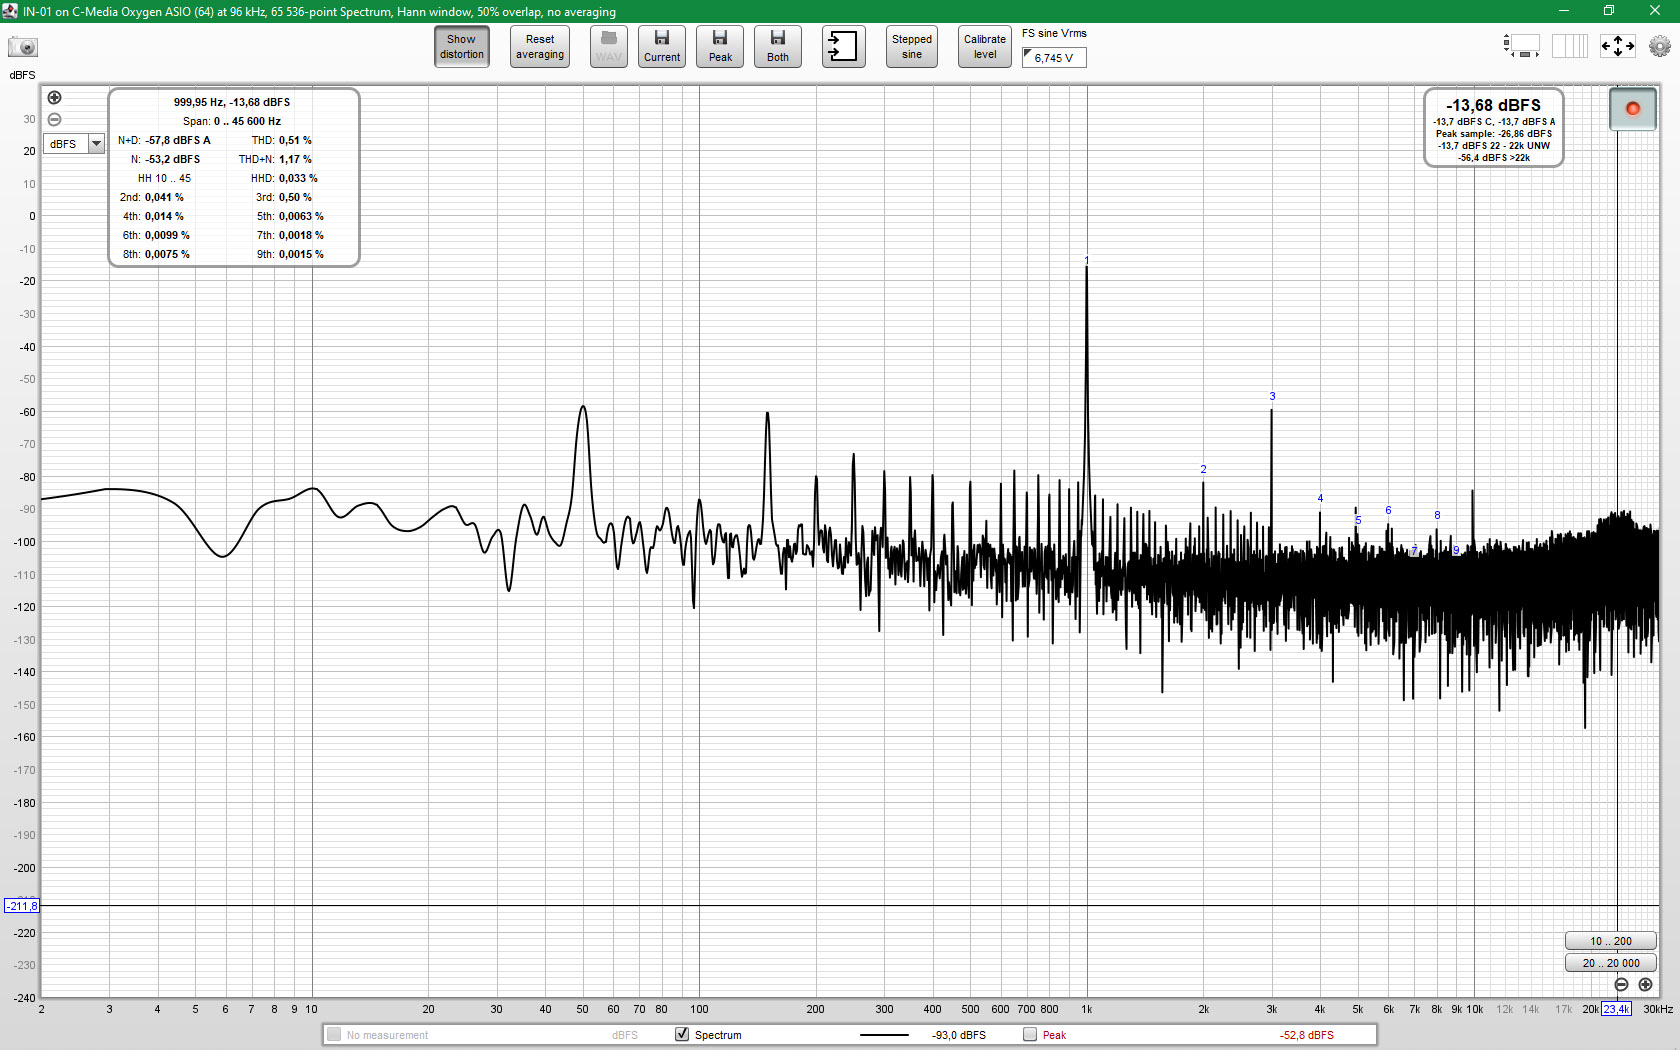1680x1050 pixels.
Task: Open Stepped sine measurement
Action: [x=912, y=47]
